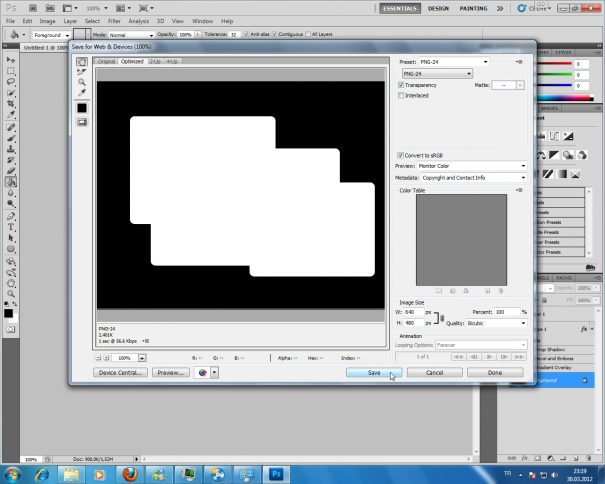Open the Metadata dropdown
This screenshot has width=605, height=484.
coord(473,178)
